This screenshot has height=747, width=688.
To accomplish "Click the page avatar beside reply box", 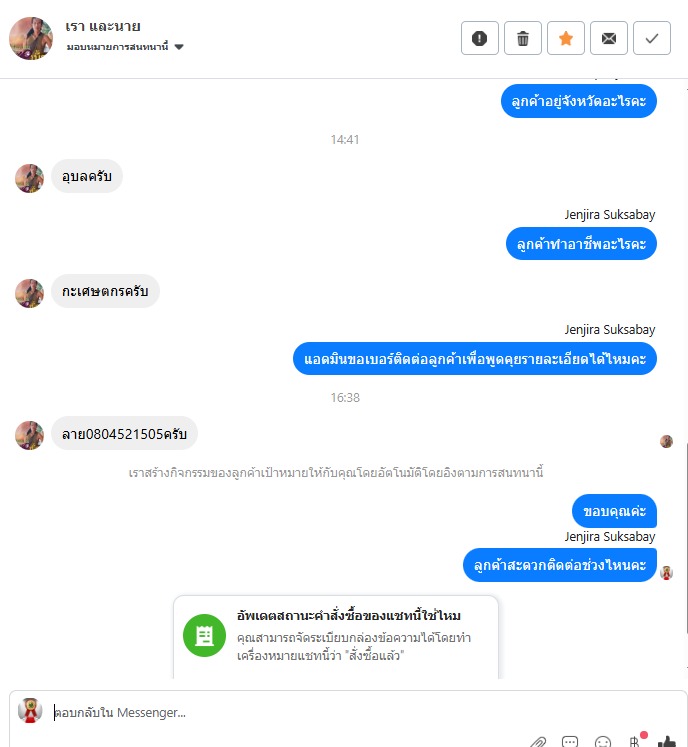I will (x=30, y=711).
